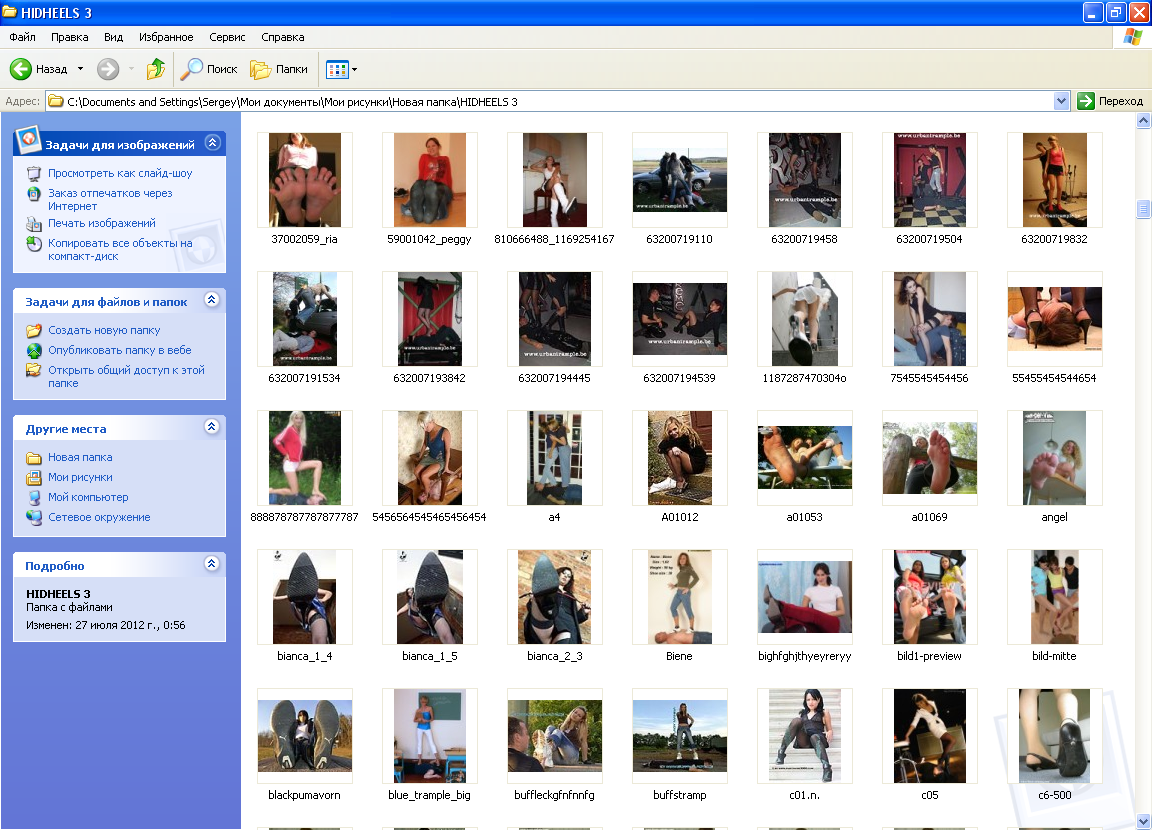Screen dimensions: 1152x830
Task: Click the printer icon beside Печать изображений
Action: tap(34, 224)
